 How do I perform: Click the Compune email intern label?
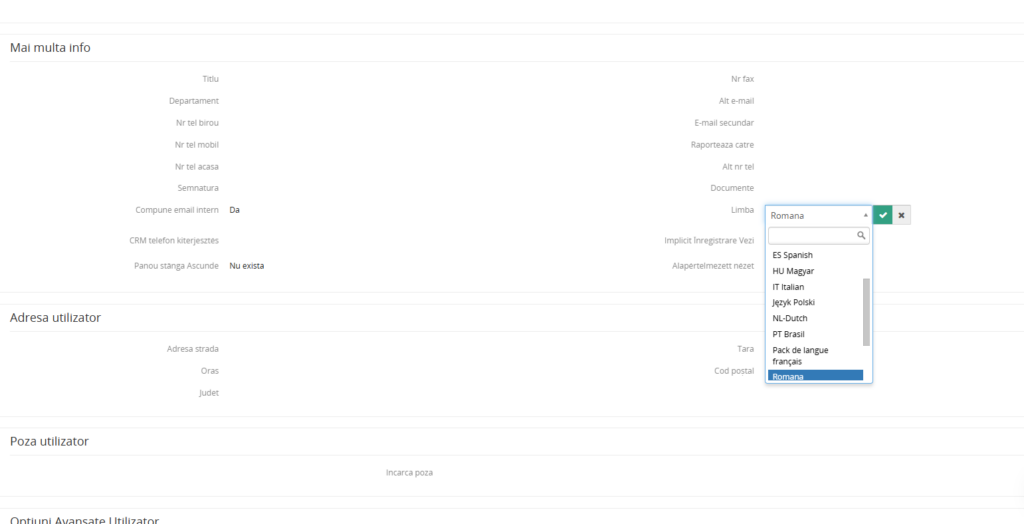pyautogui.click(x=177, y=210)
